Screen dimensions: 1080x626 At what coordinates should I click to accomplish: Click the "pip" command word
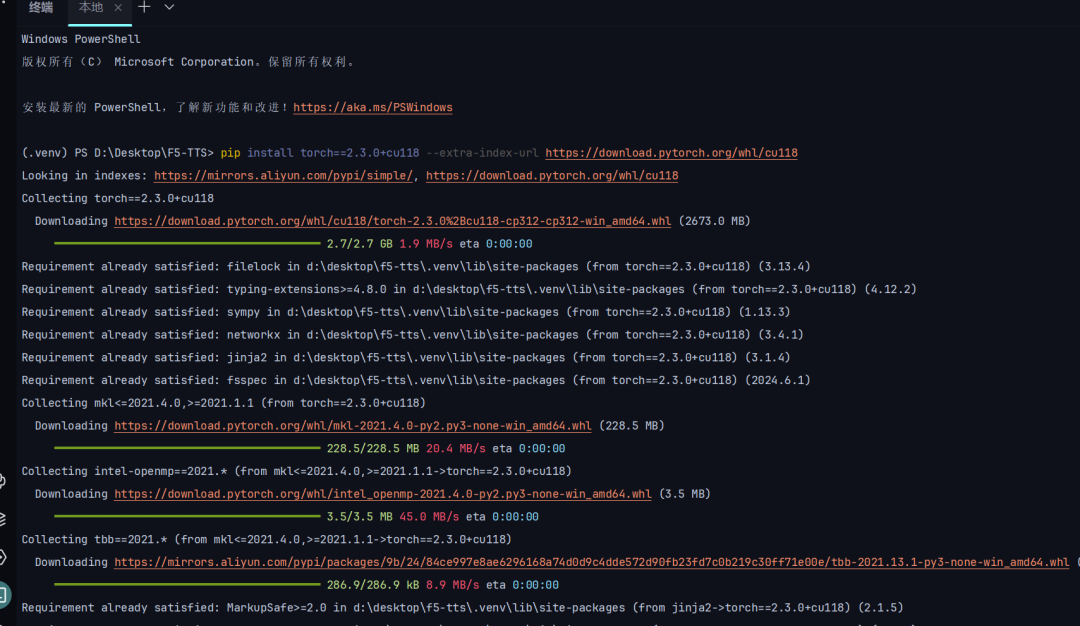[x=230, y=153]
